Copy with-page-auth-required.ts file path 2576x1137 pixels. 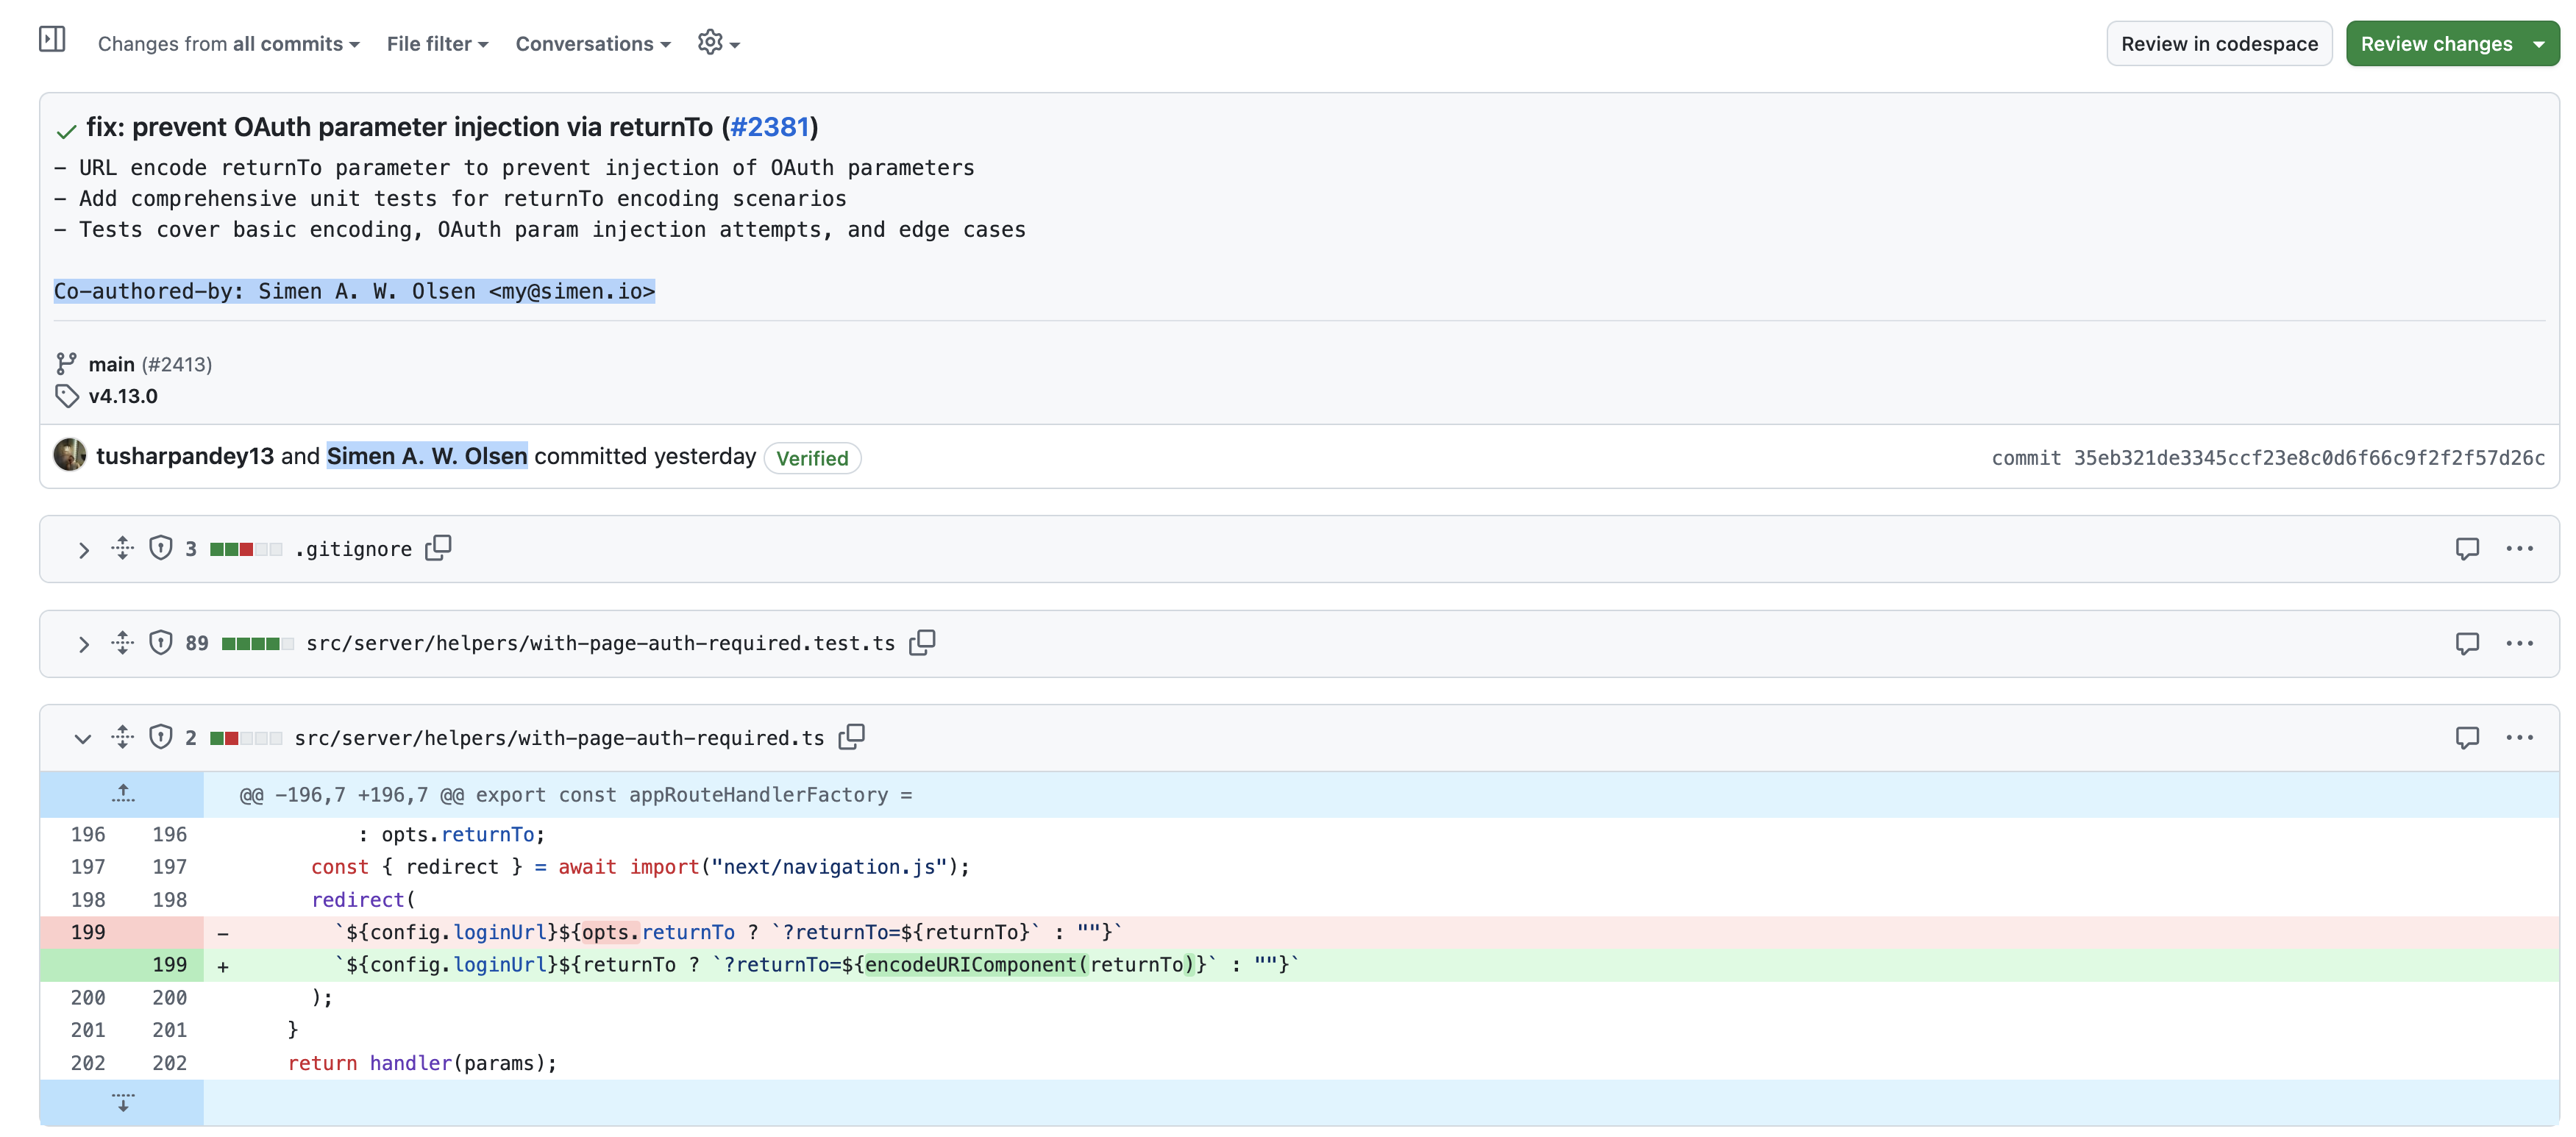pyautogui.click(x=851, y=737)
